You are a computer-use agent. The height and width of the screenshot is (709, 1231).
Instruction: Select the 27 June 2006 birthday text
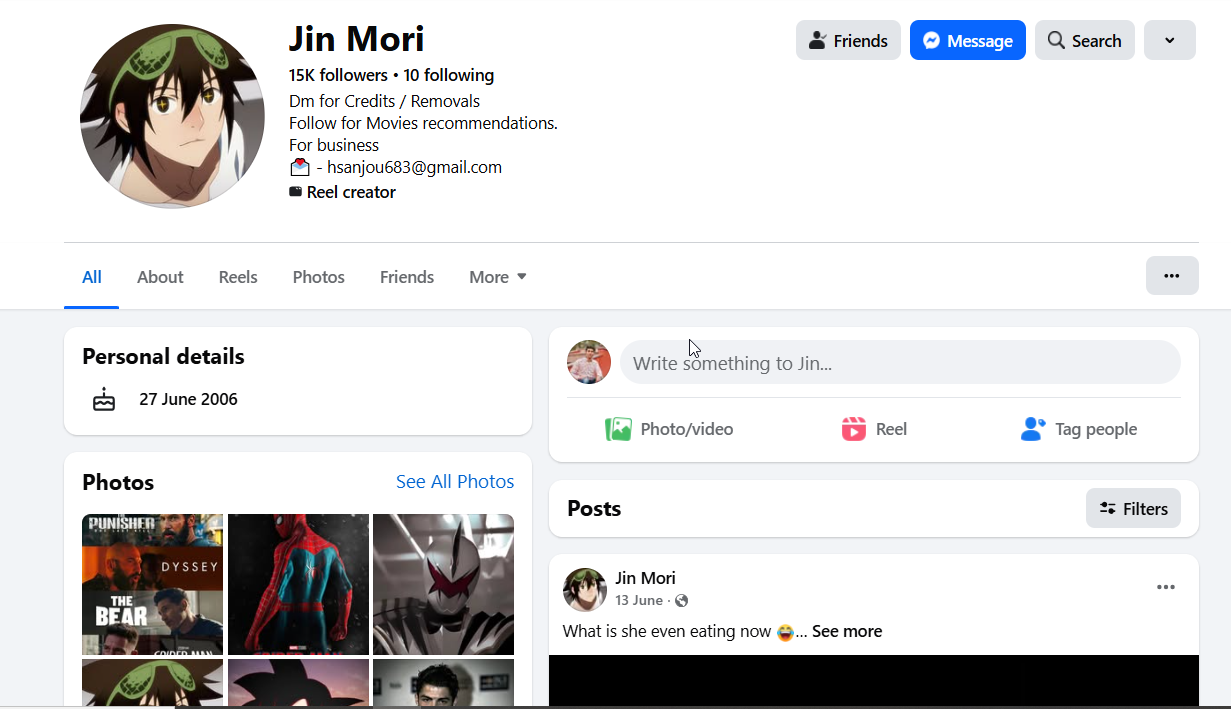[188, 399]
